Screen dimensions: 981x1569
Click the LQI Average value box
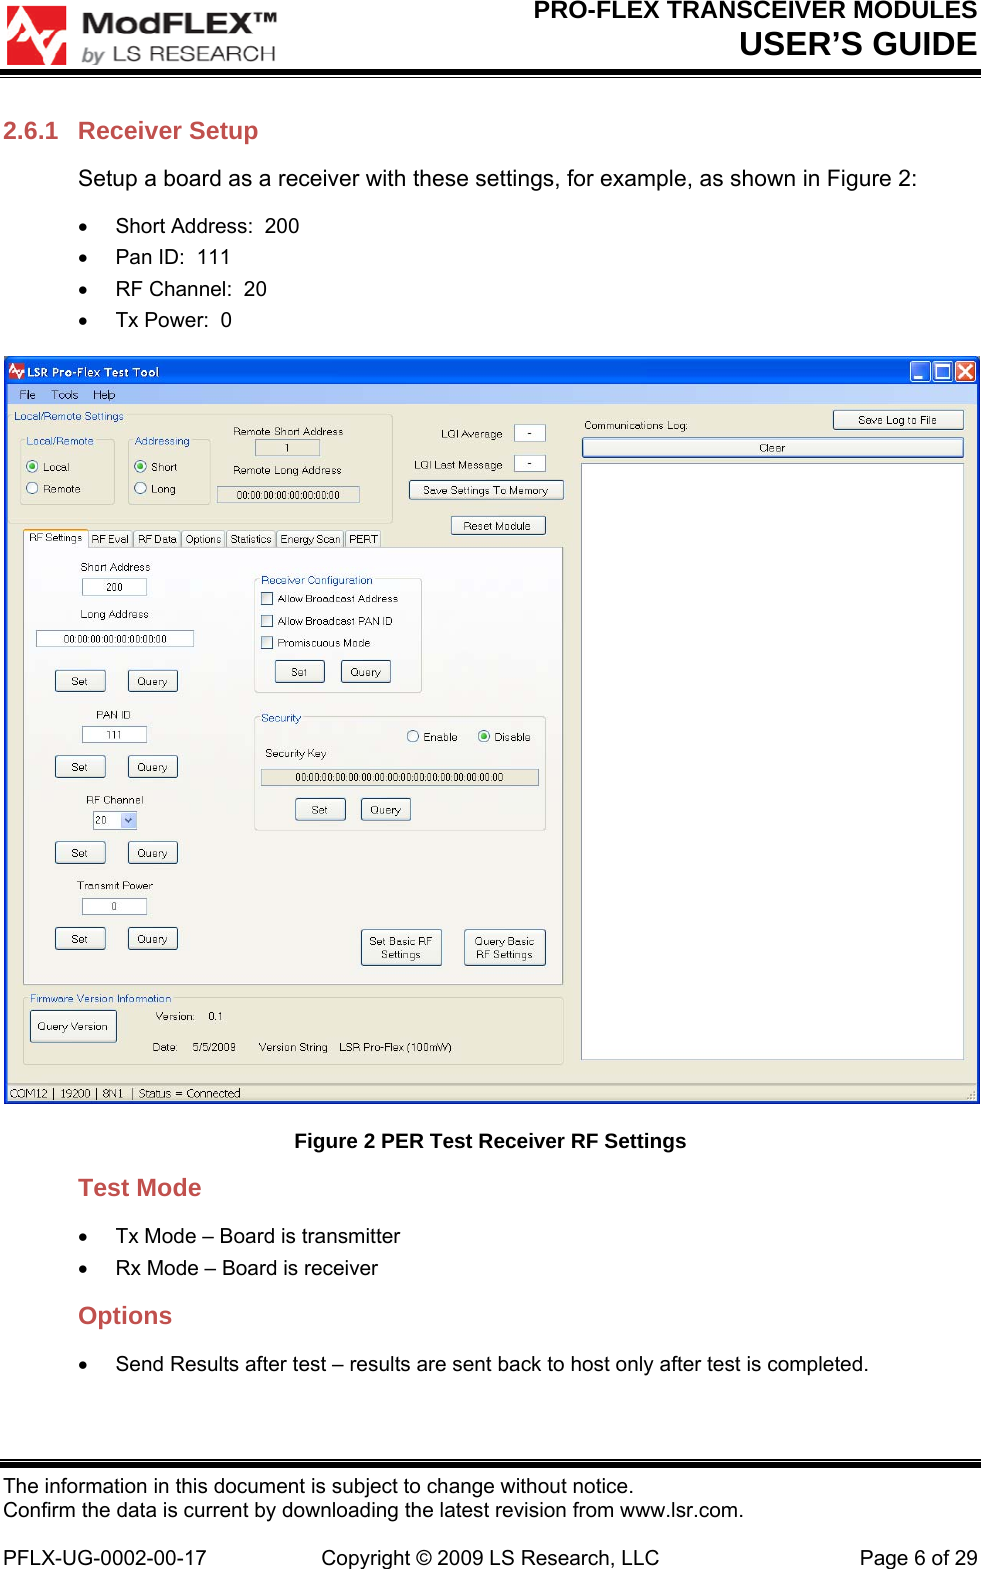[x=530, y=433]
